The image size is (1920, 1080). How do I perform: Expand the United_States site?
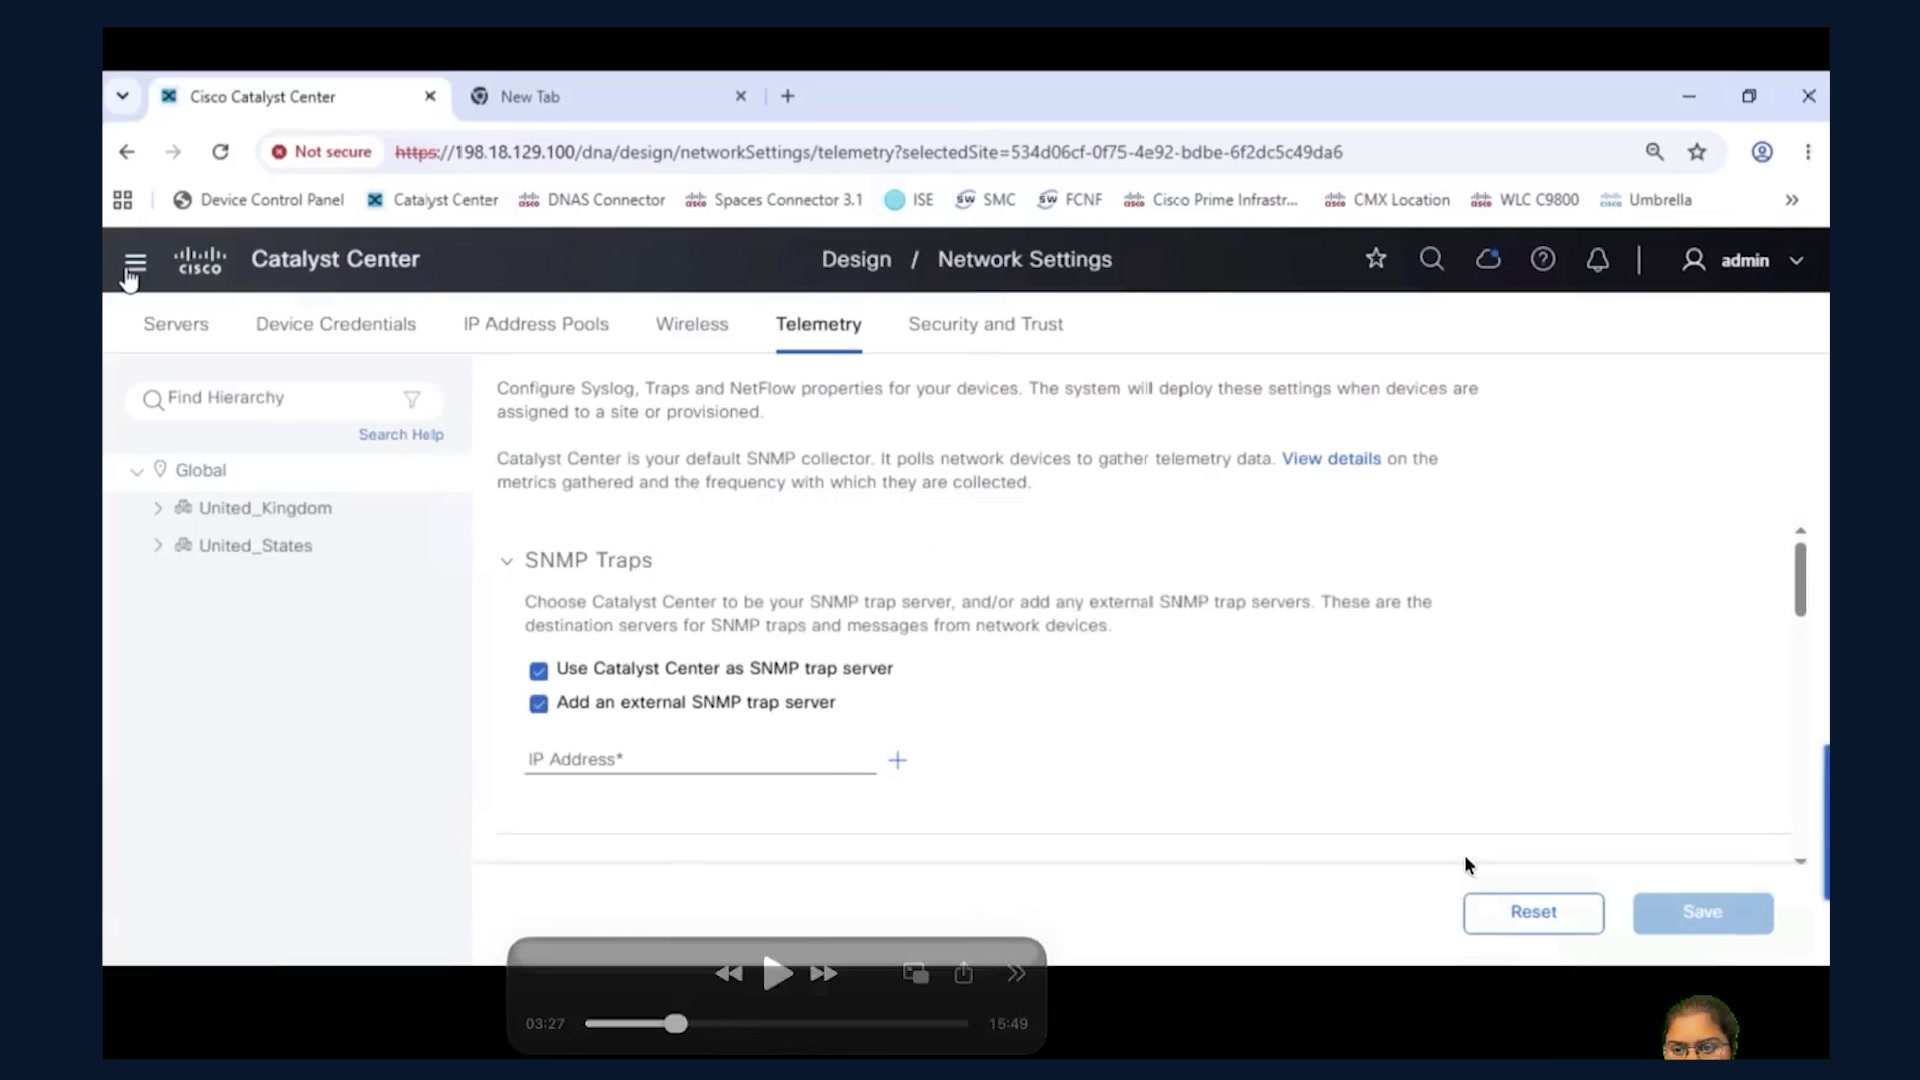(157, 545)
